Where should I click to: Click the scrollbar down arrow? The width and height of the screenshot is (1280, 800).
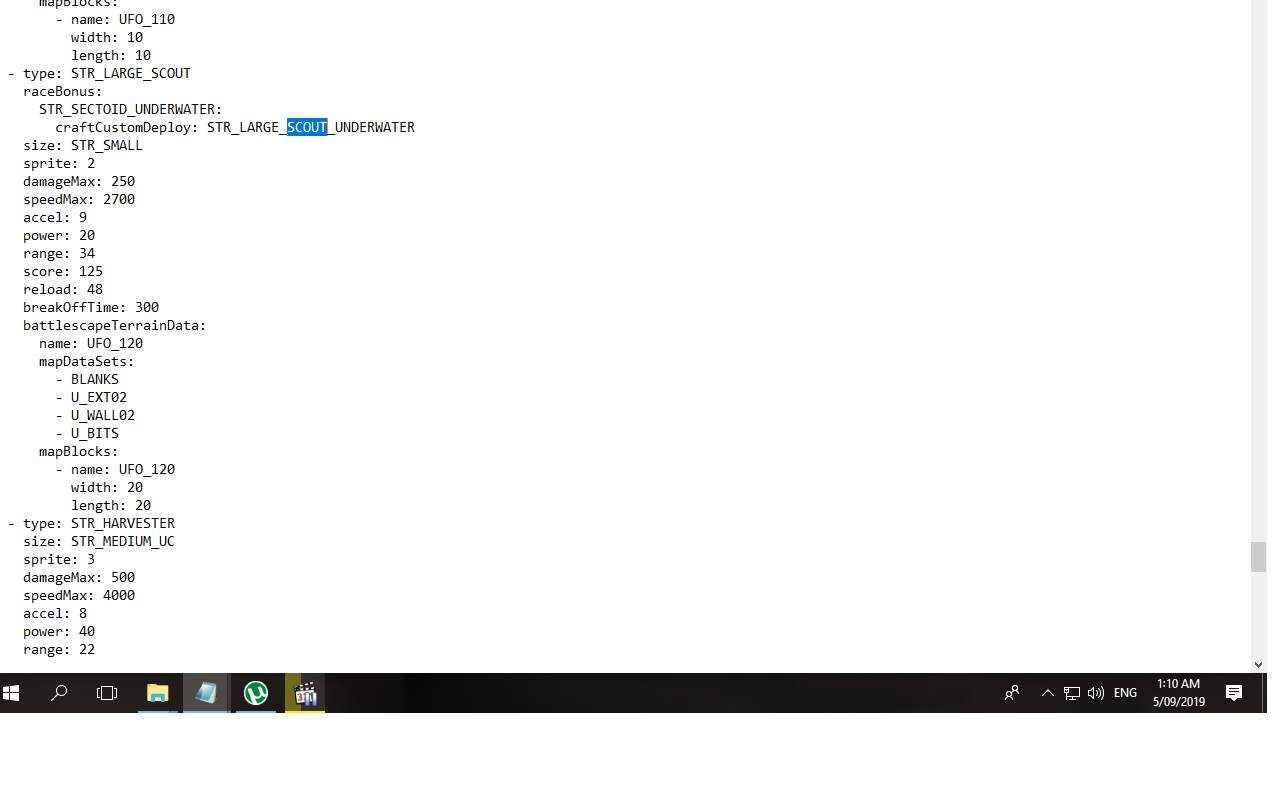[x=1258, y=664]
